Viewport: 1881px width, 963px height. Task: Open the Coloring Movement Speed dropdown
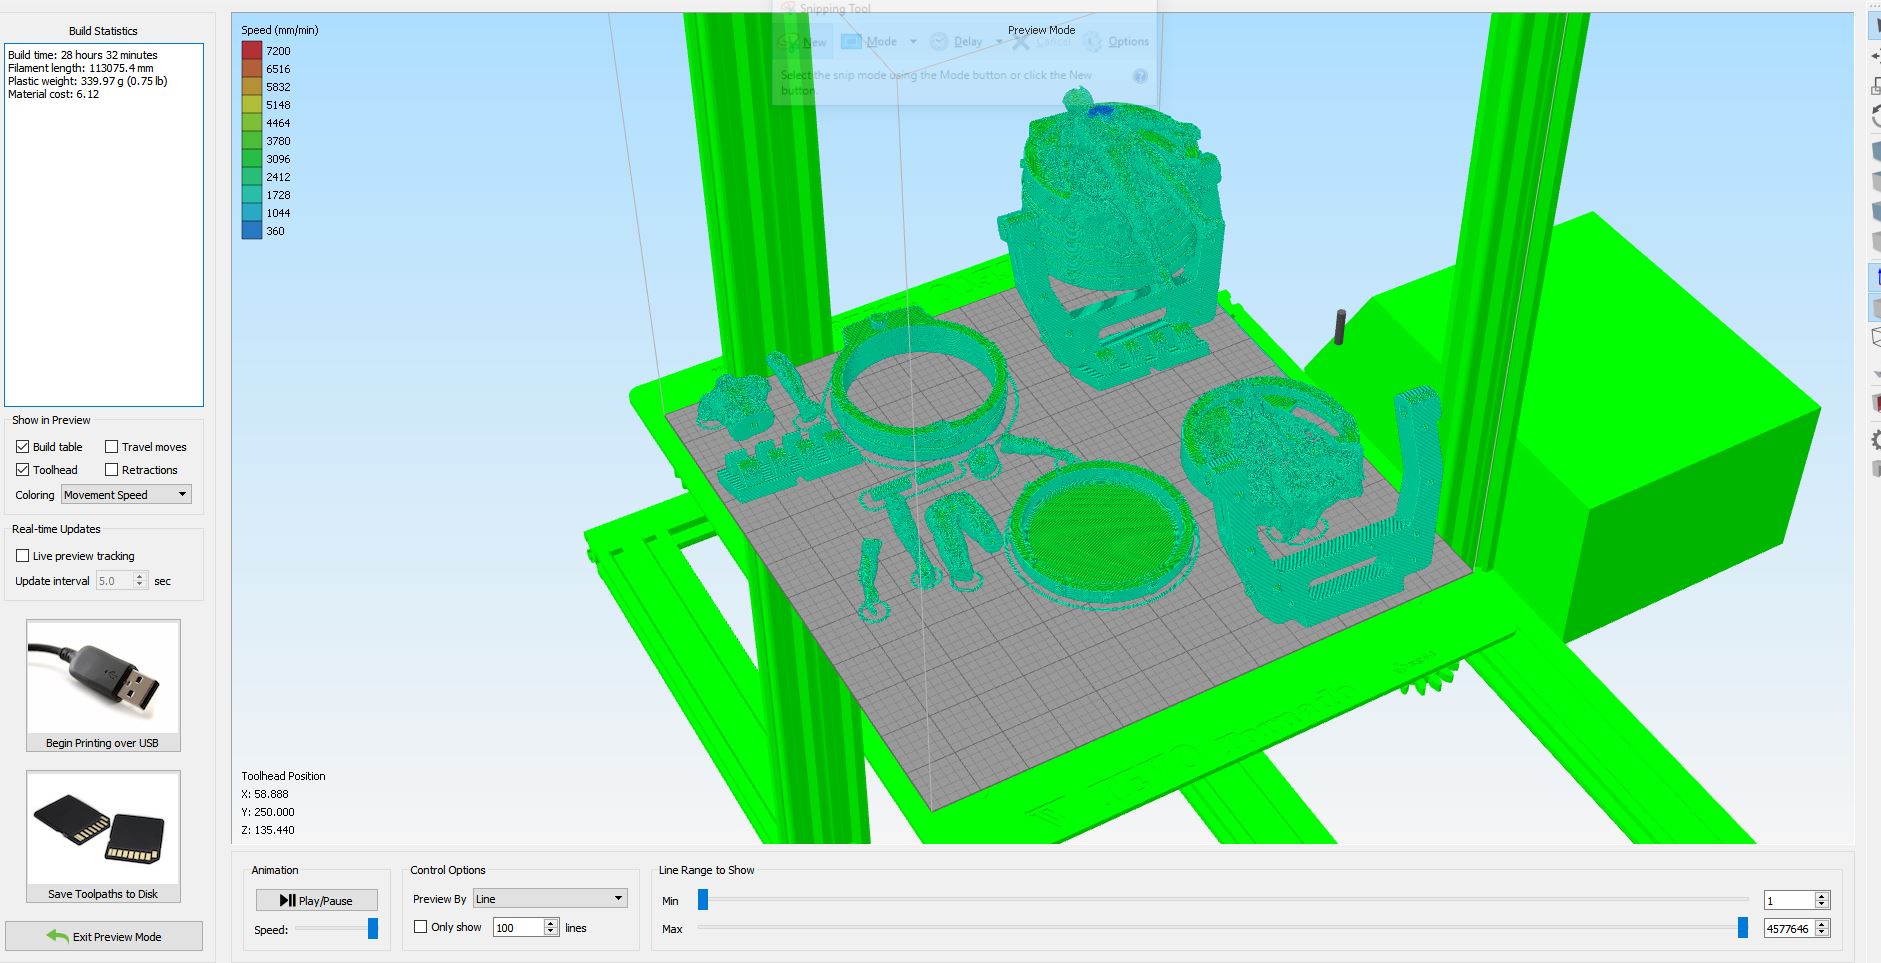[126, 495]
